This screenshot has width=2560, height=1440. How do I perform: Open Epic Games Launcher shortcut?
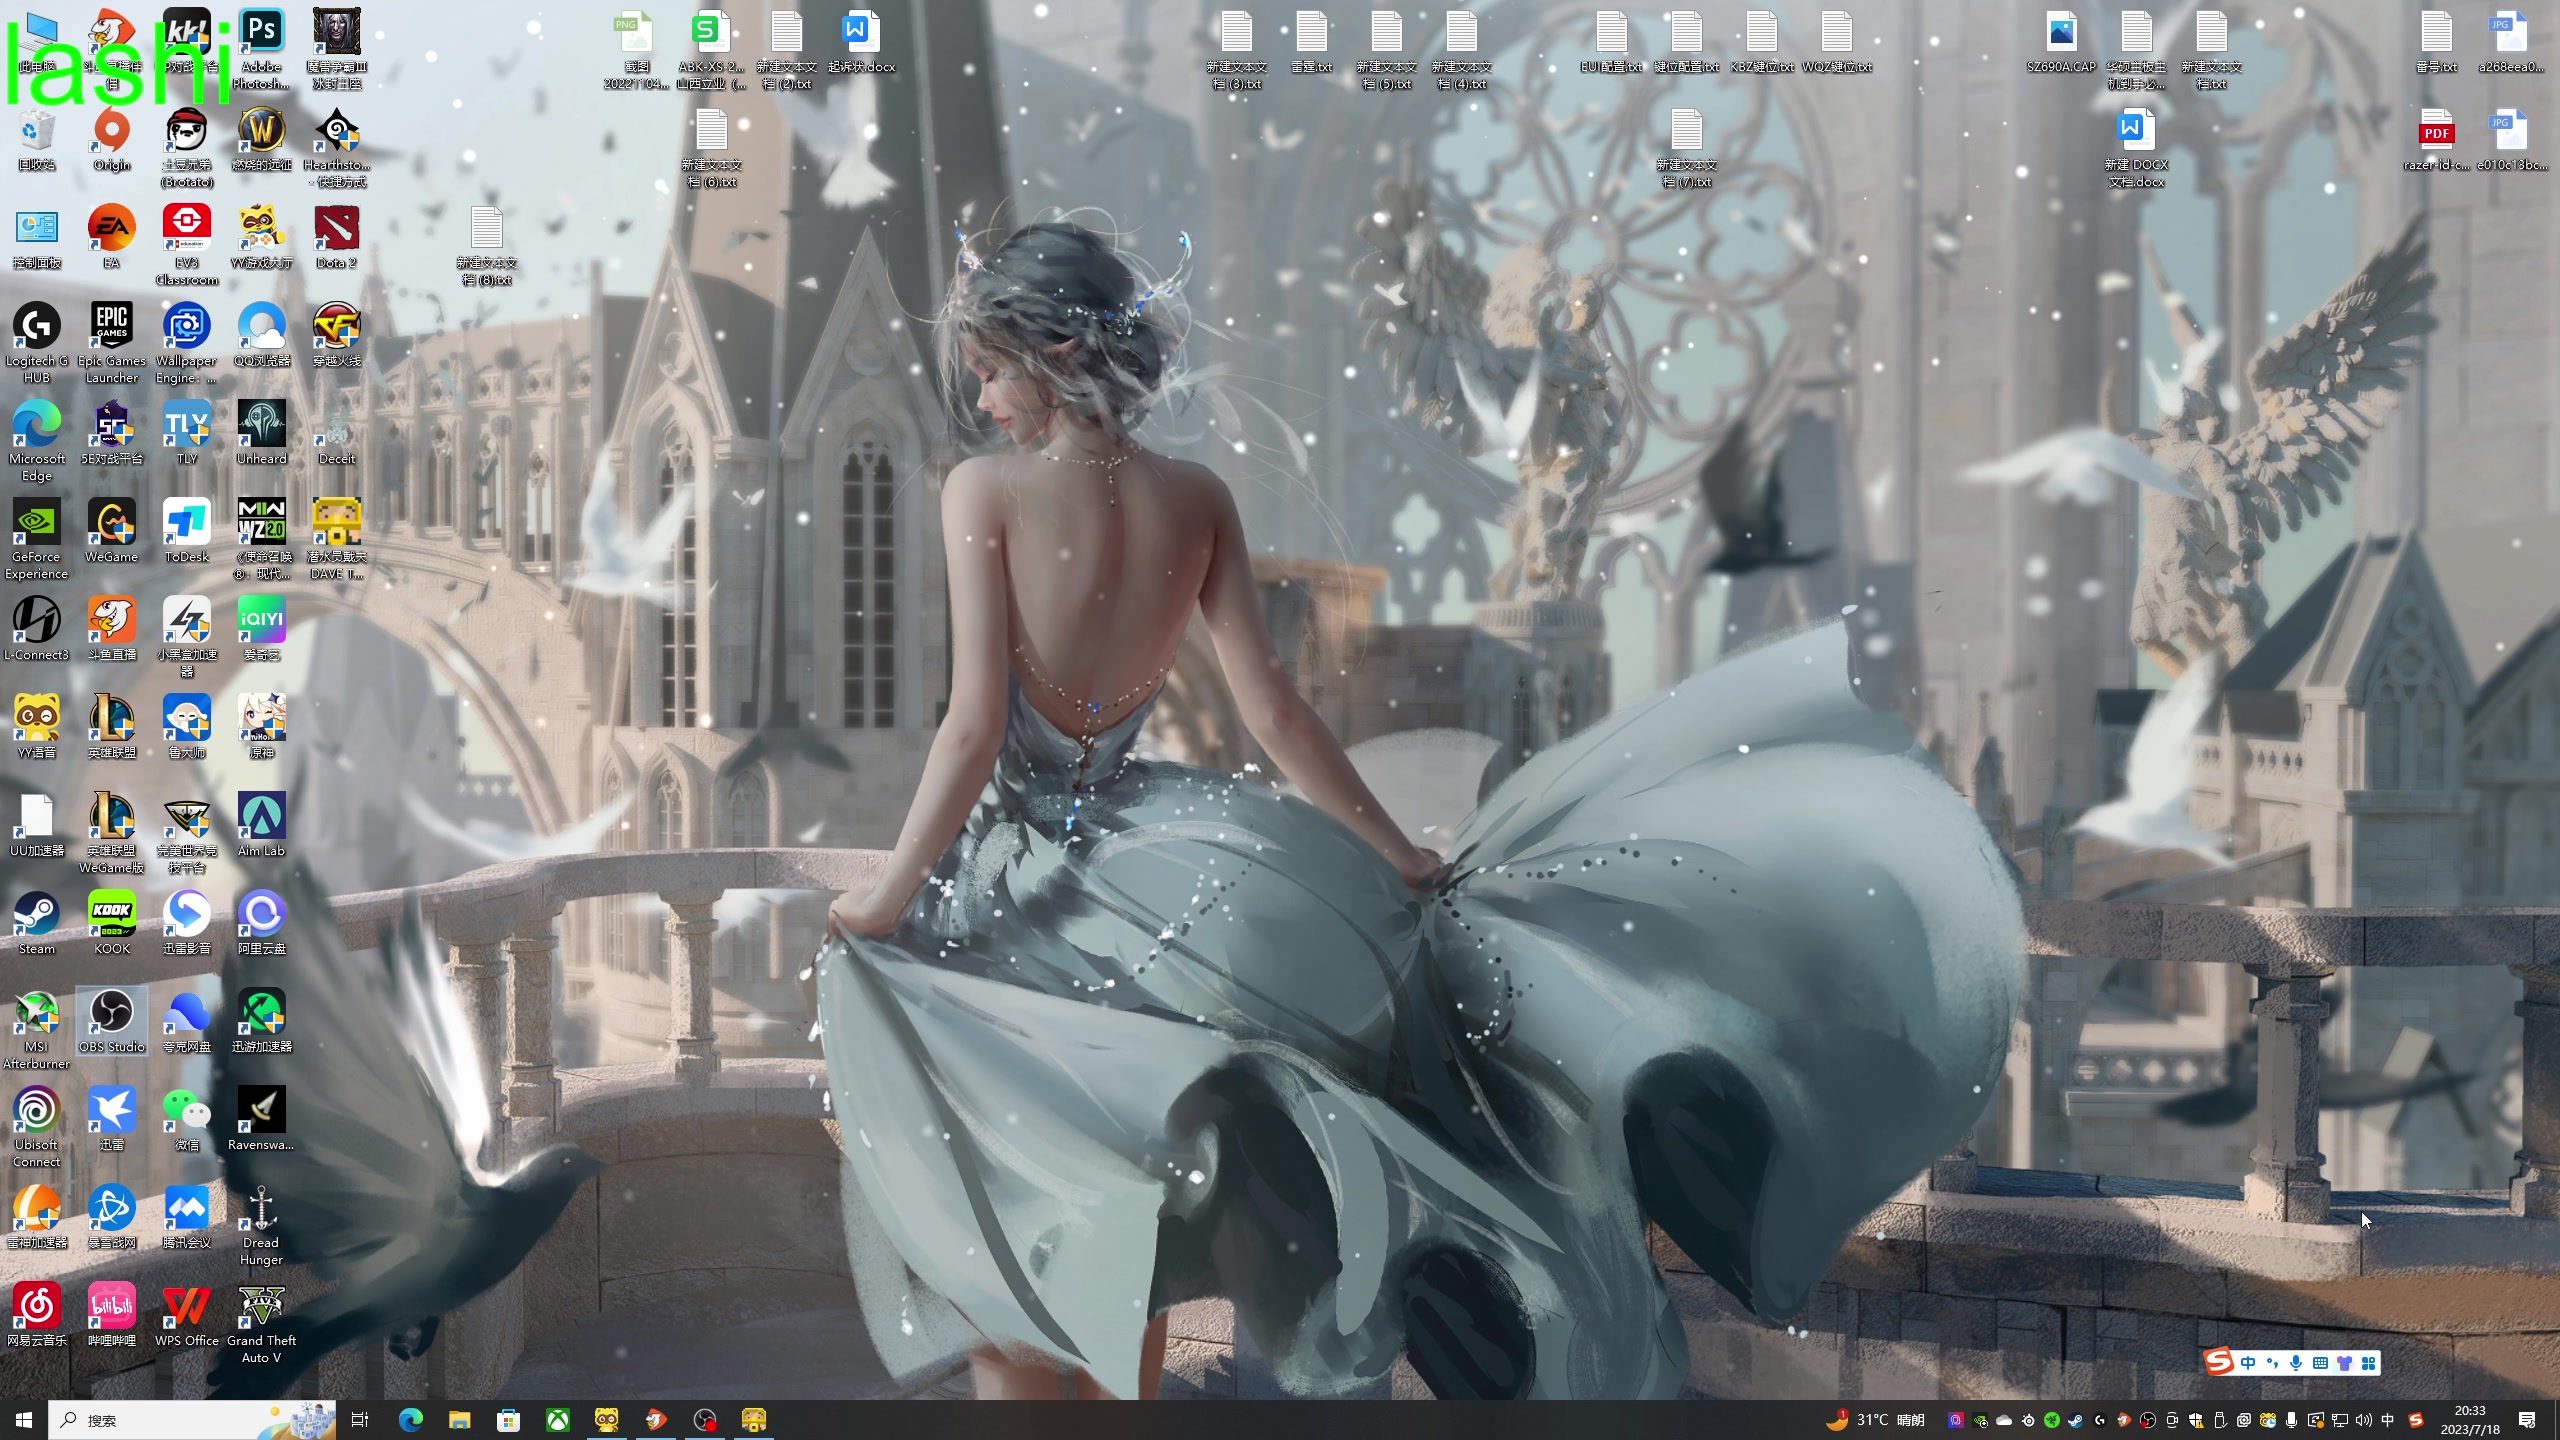click(112, 343)
